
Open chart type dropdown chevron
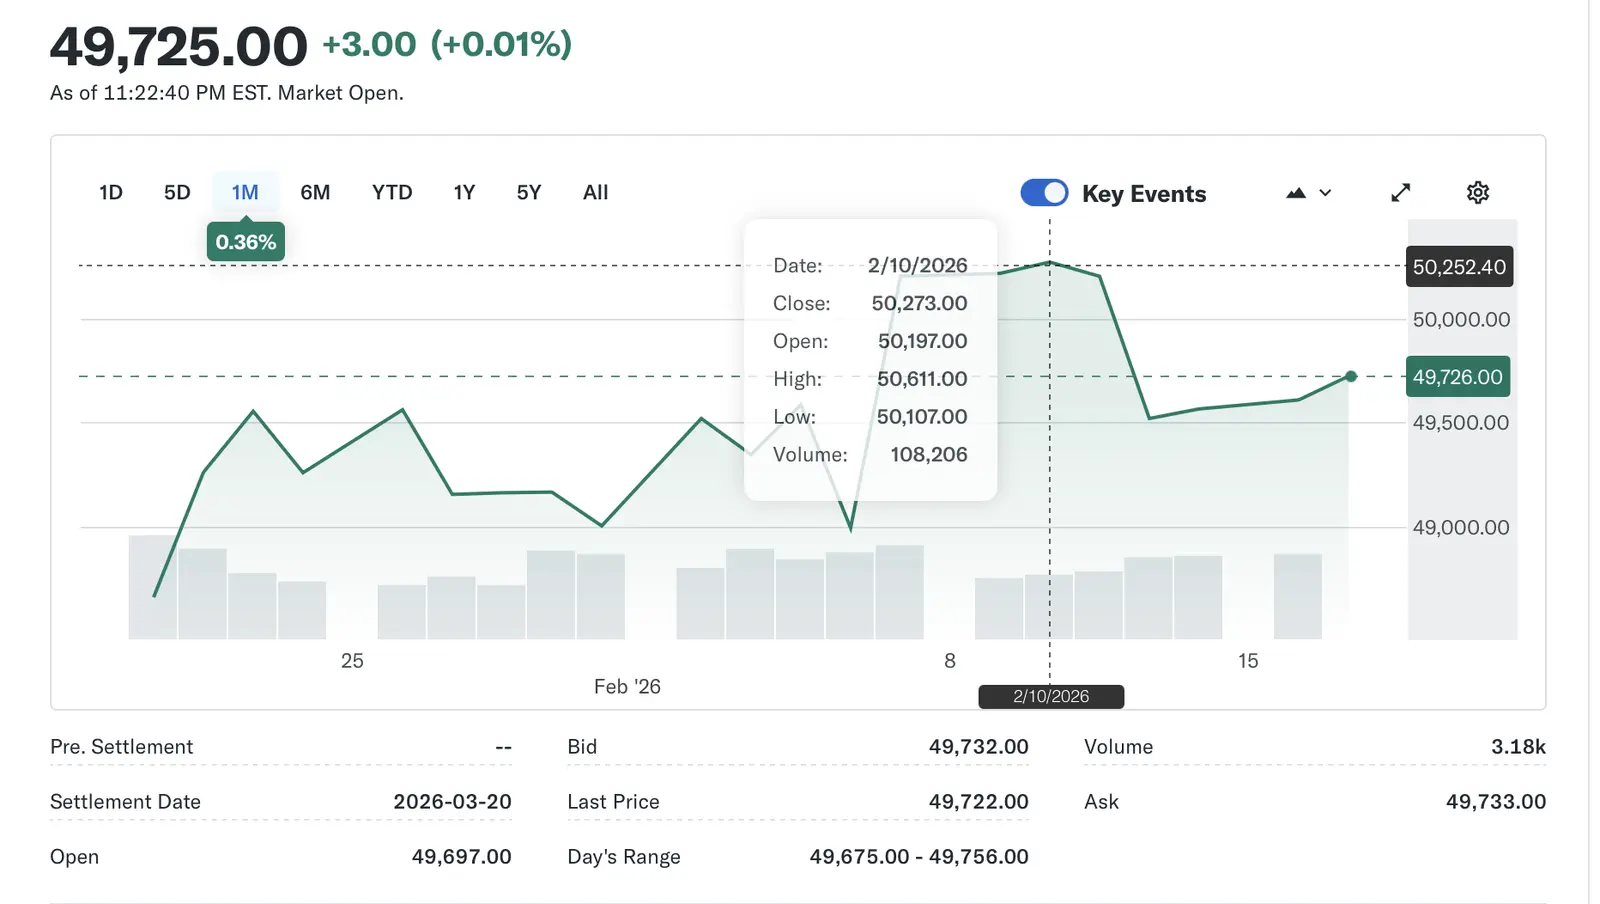pyautogui.click(x=1326, y=193)
